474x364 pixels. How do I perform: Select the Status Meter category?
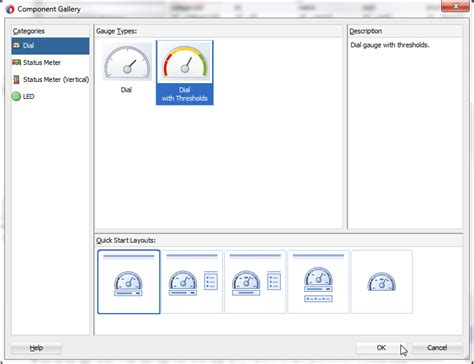pyautogui.click(x=50, y=62)
